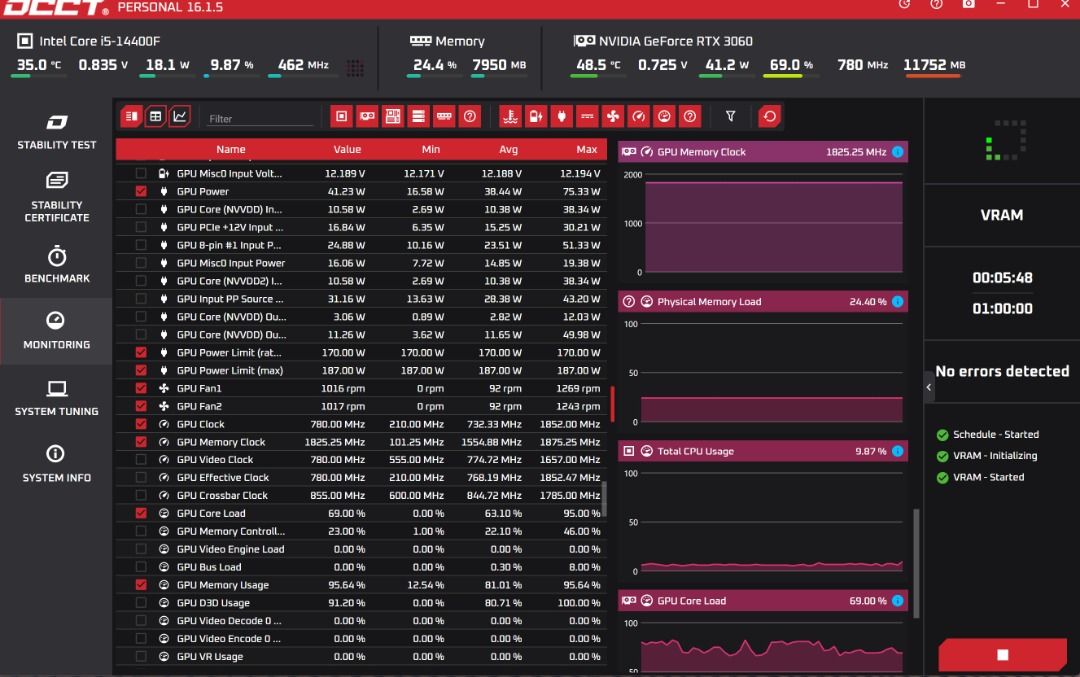Check the GPU Video Clock checkbox
Viewport: 1080px width, 677px height.
[x=141, y=459]
